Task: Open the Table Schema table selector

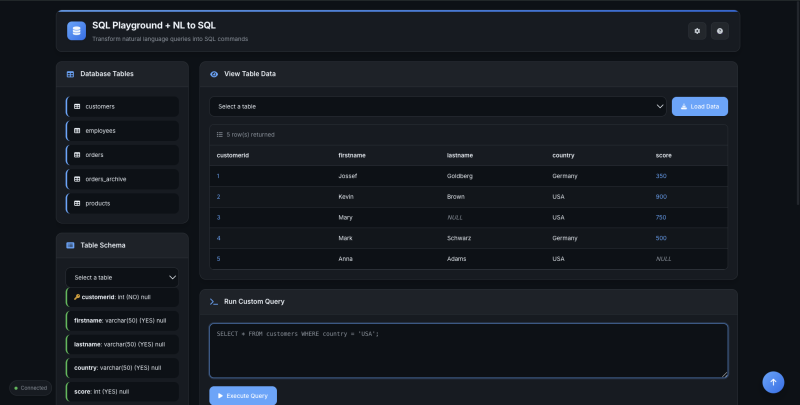Action: coord(122,277)
